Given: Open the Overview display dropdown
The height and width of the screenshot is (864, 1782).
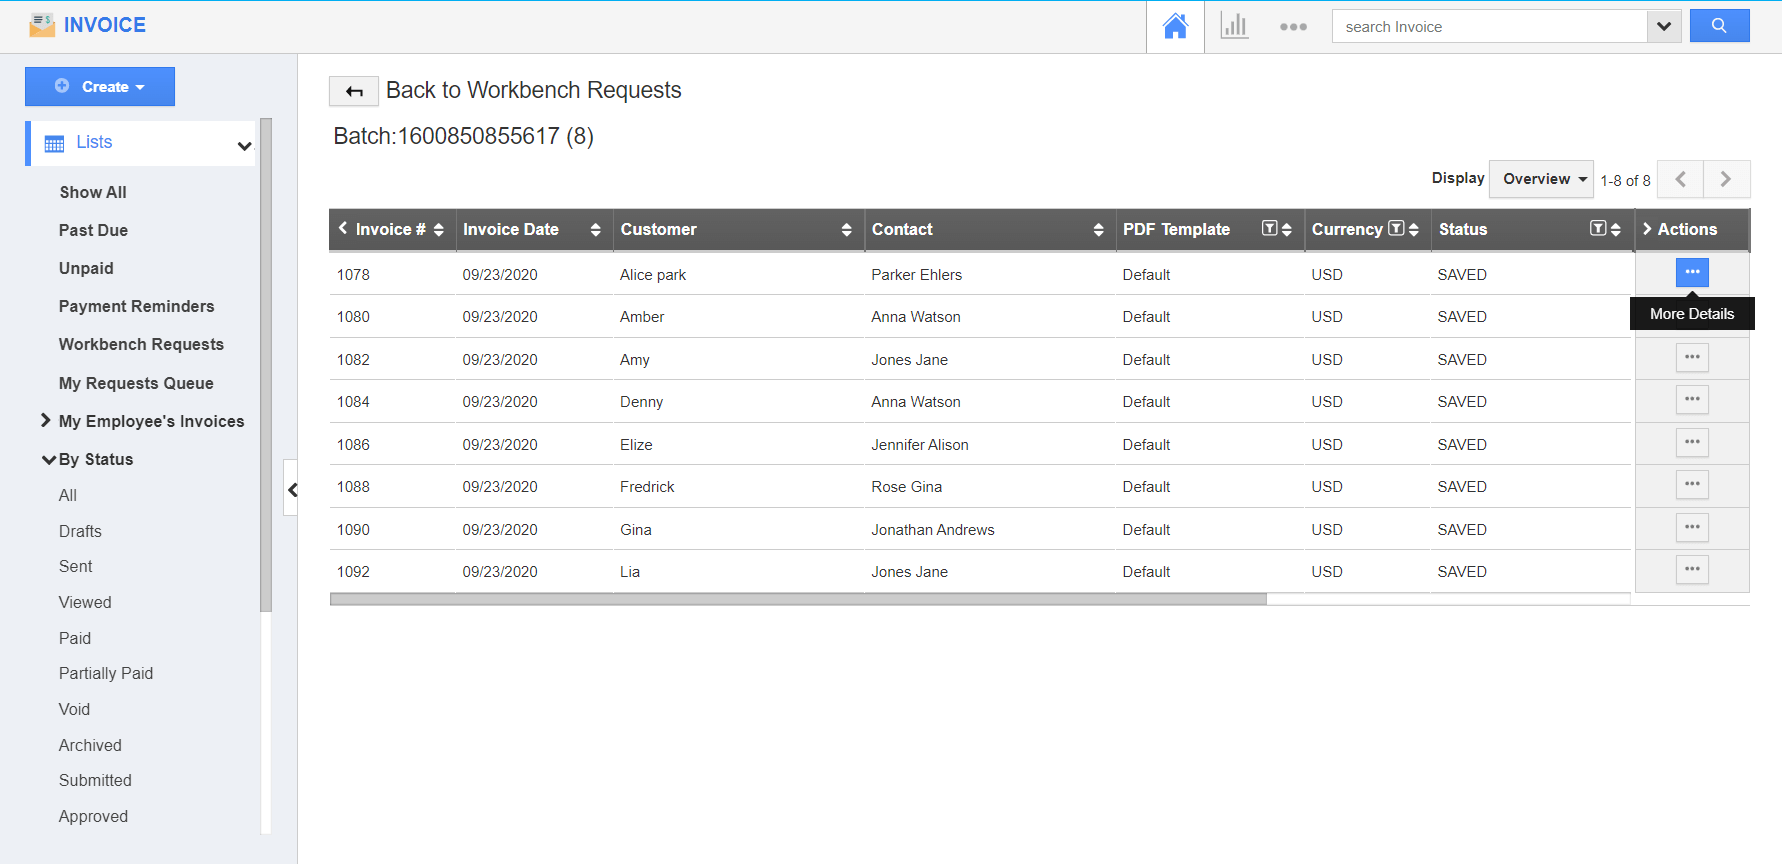Looking at the screenshot, I should pos(1541,179).
